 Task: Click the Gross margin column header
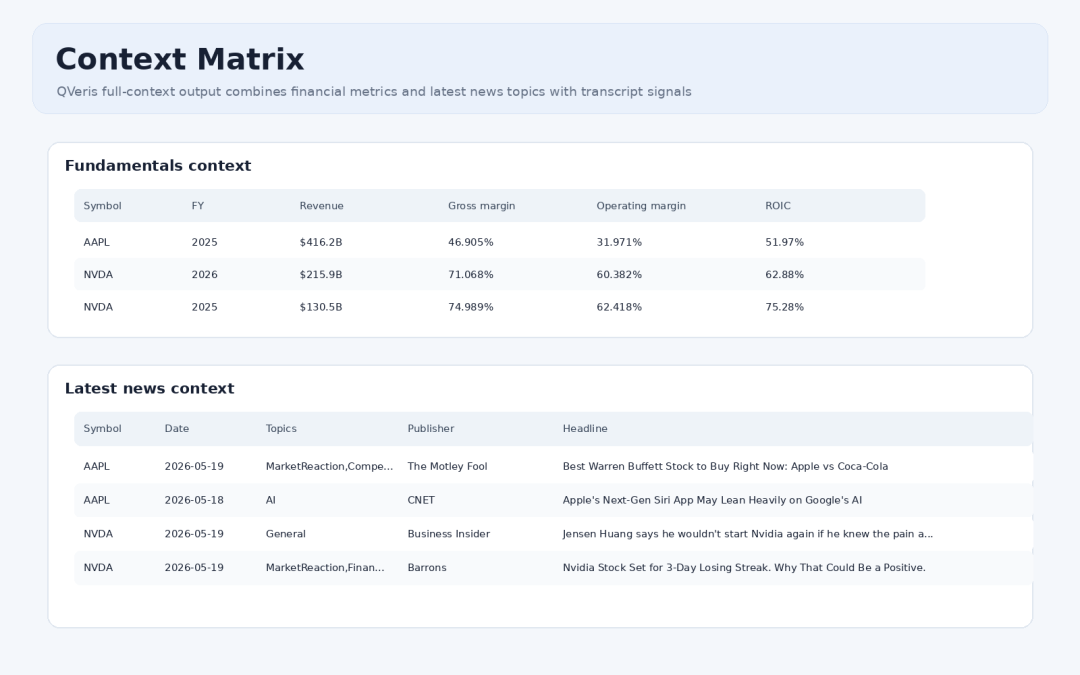(481, 206)
